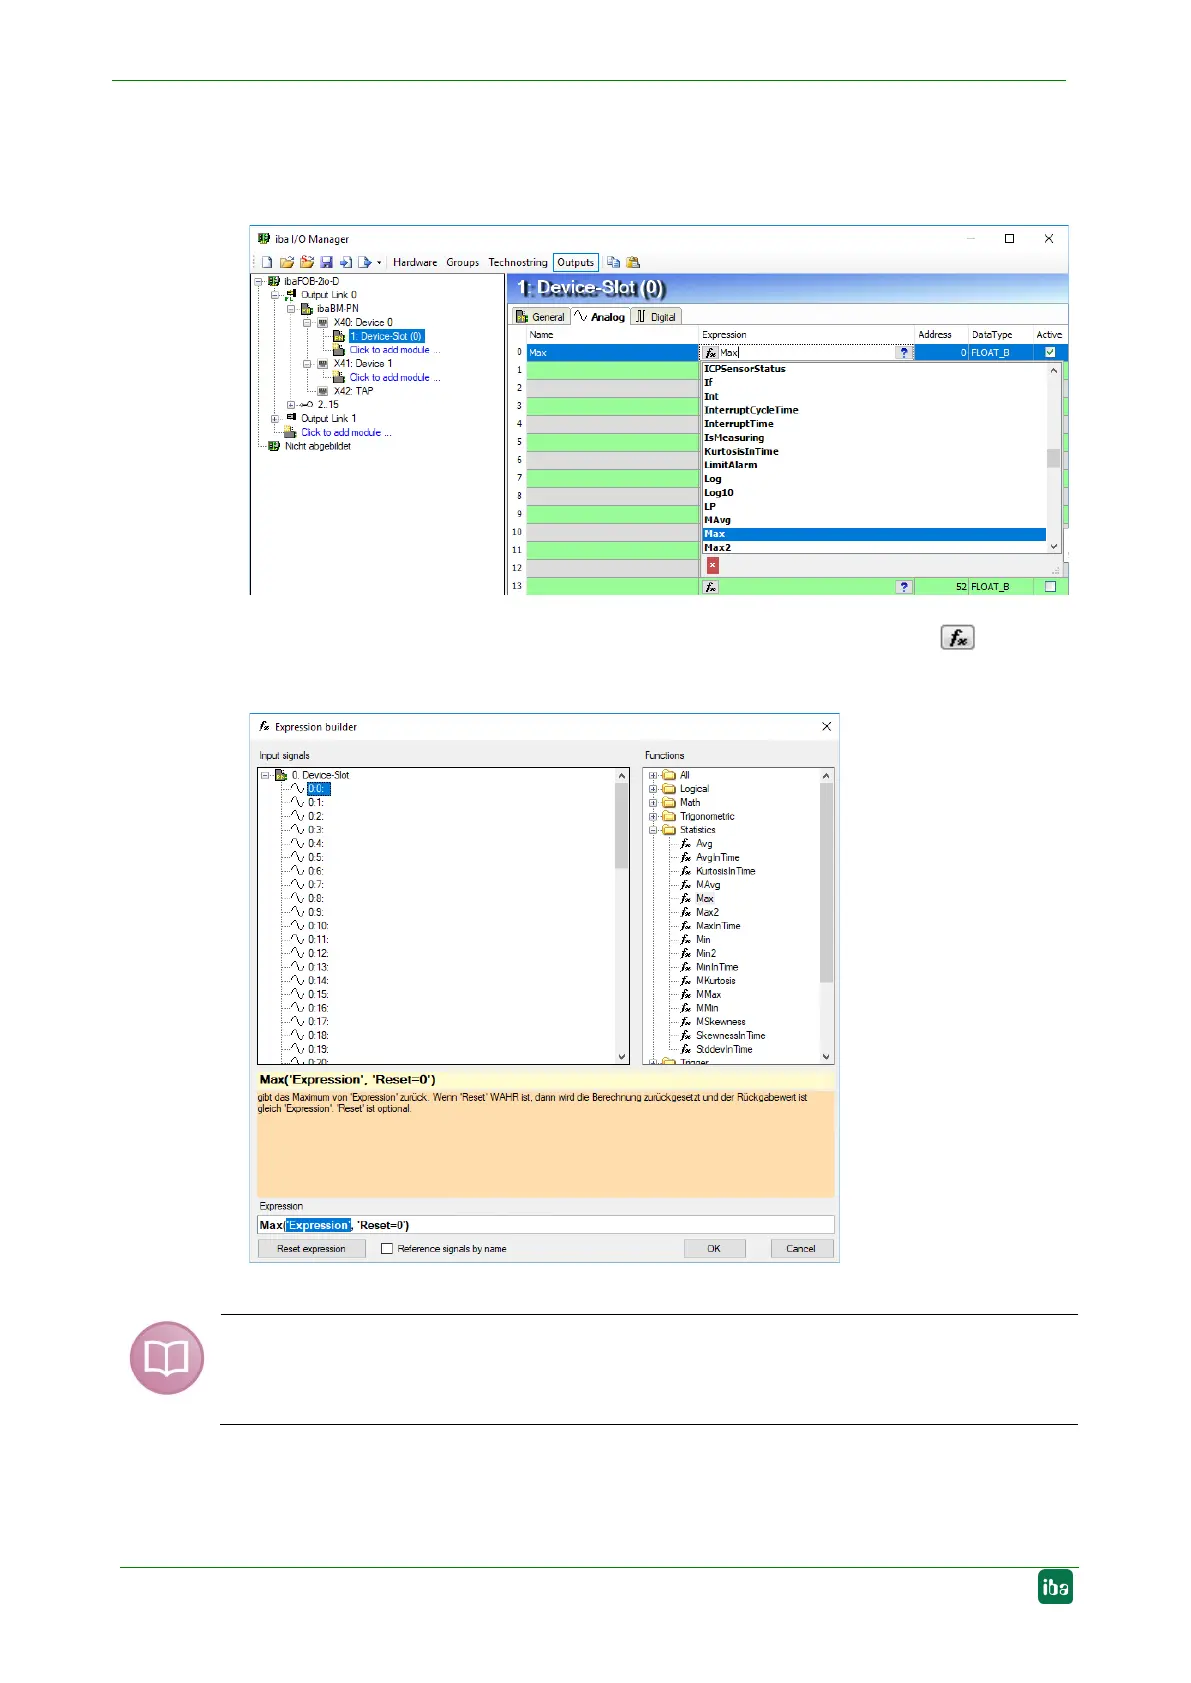Click the standalone fx button below the I/O Manager
Viewport: 1191px width, 1683px height.
[957, 637]
